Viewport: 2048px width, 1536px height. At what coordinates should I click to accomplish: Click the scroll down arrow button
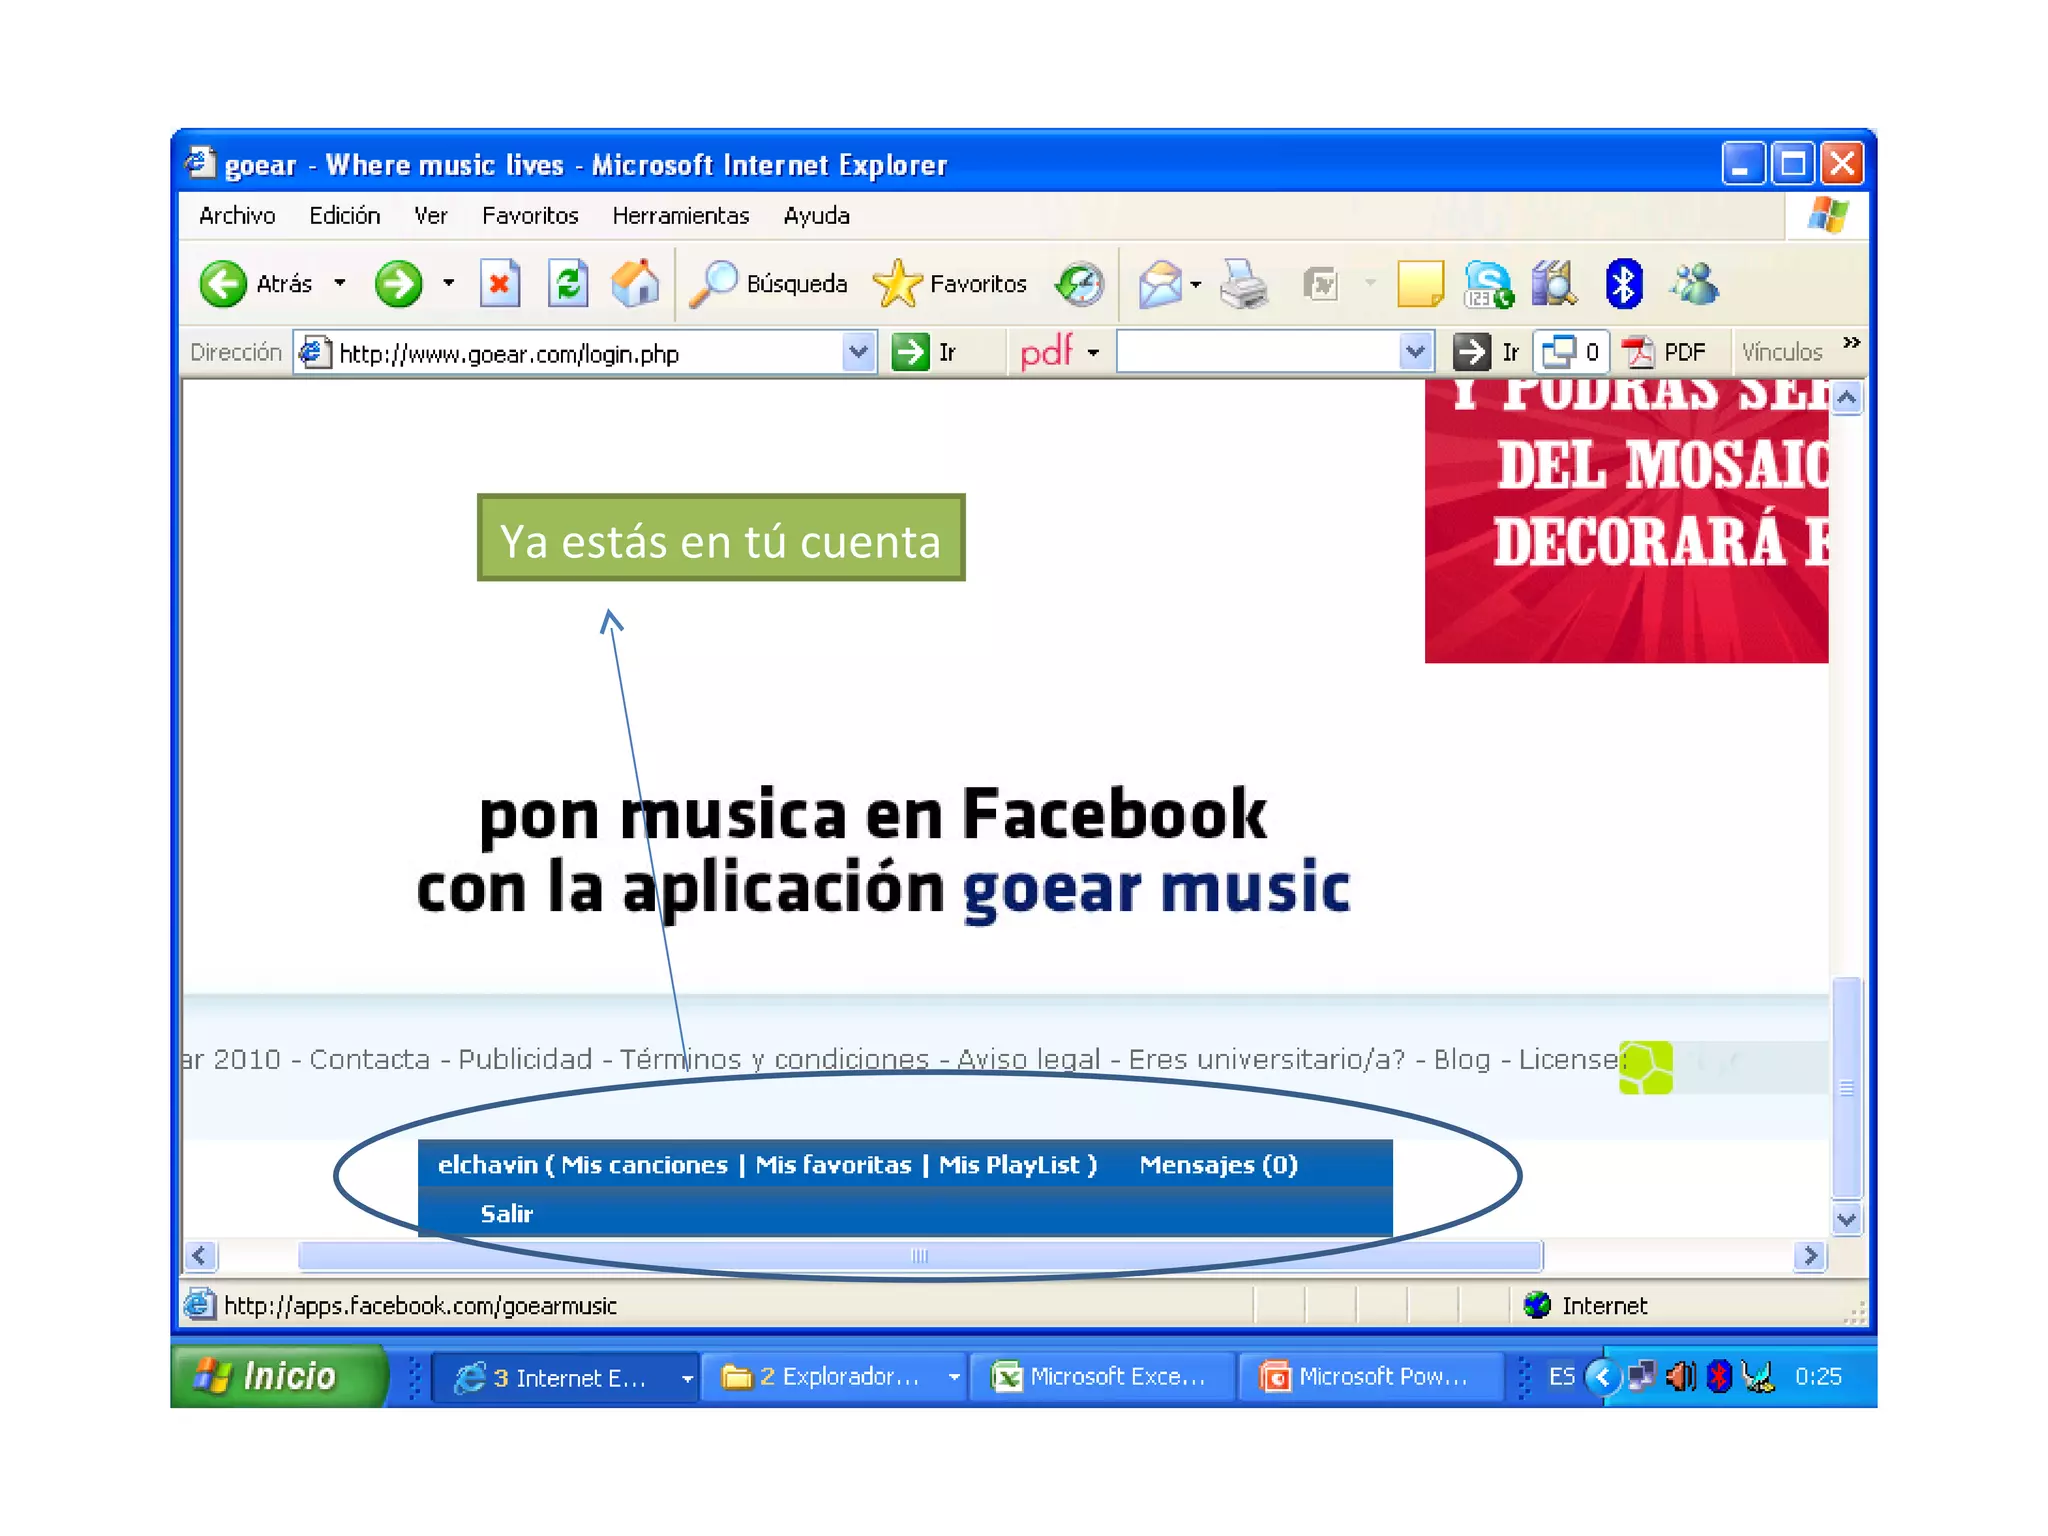(x=1847, y=1220)
